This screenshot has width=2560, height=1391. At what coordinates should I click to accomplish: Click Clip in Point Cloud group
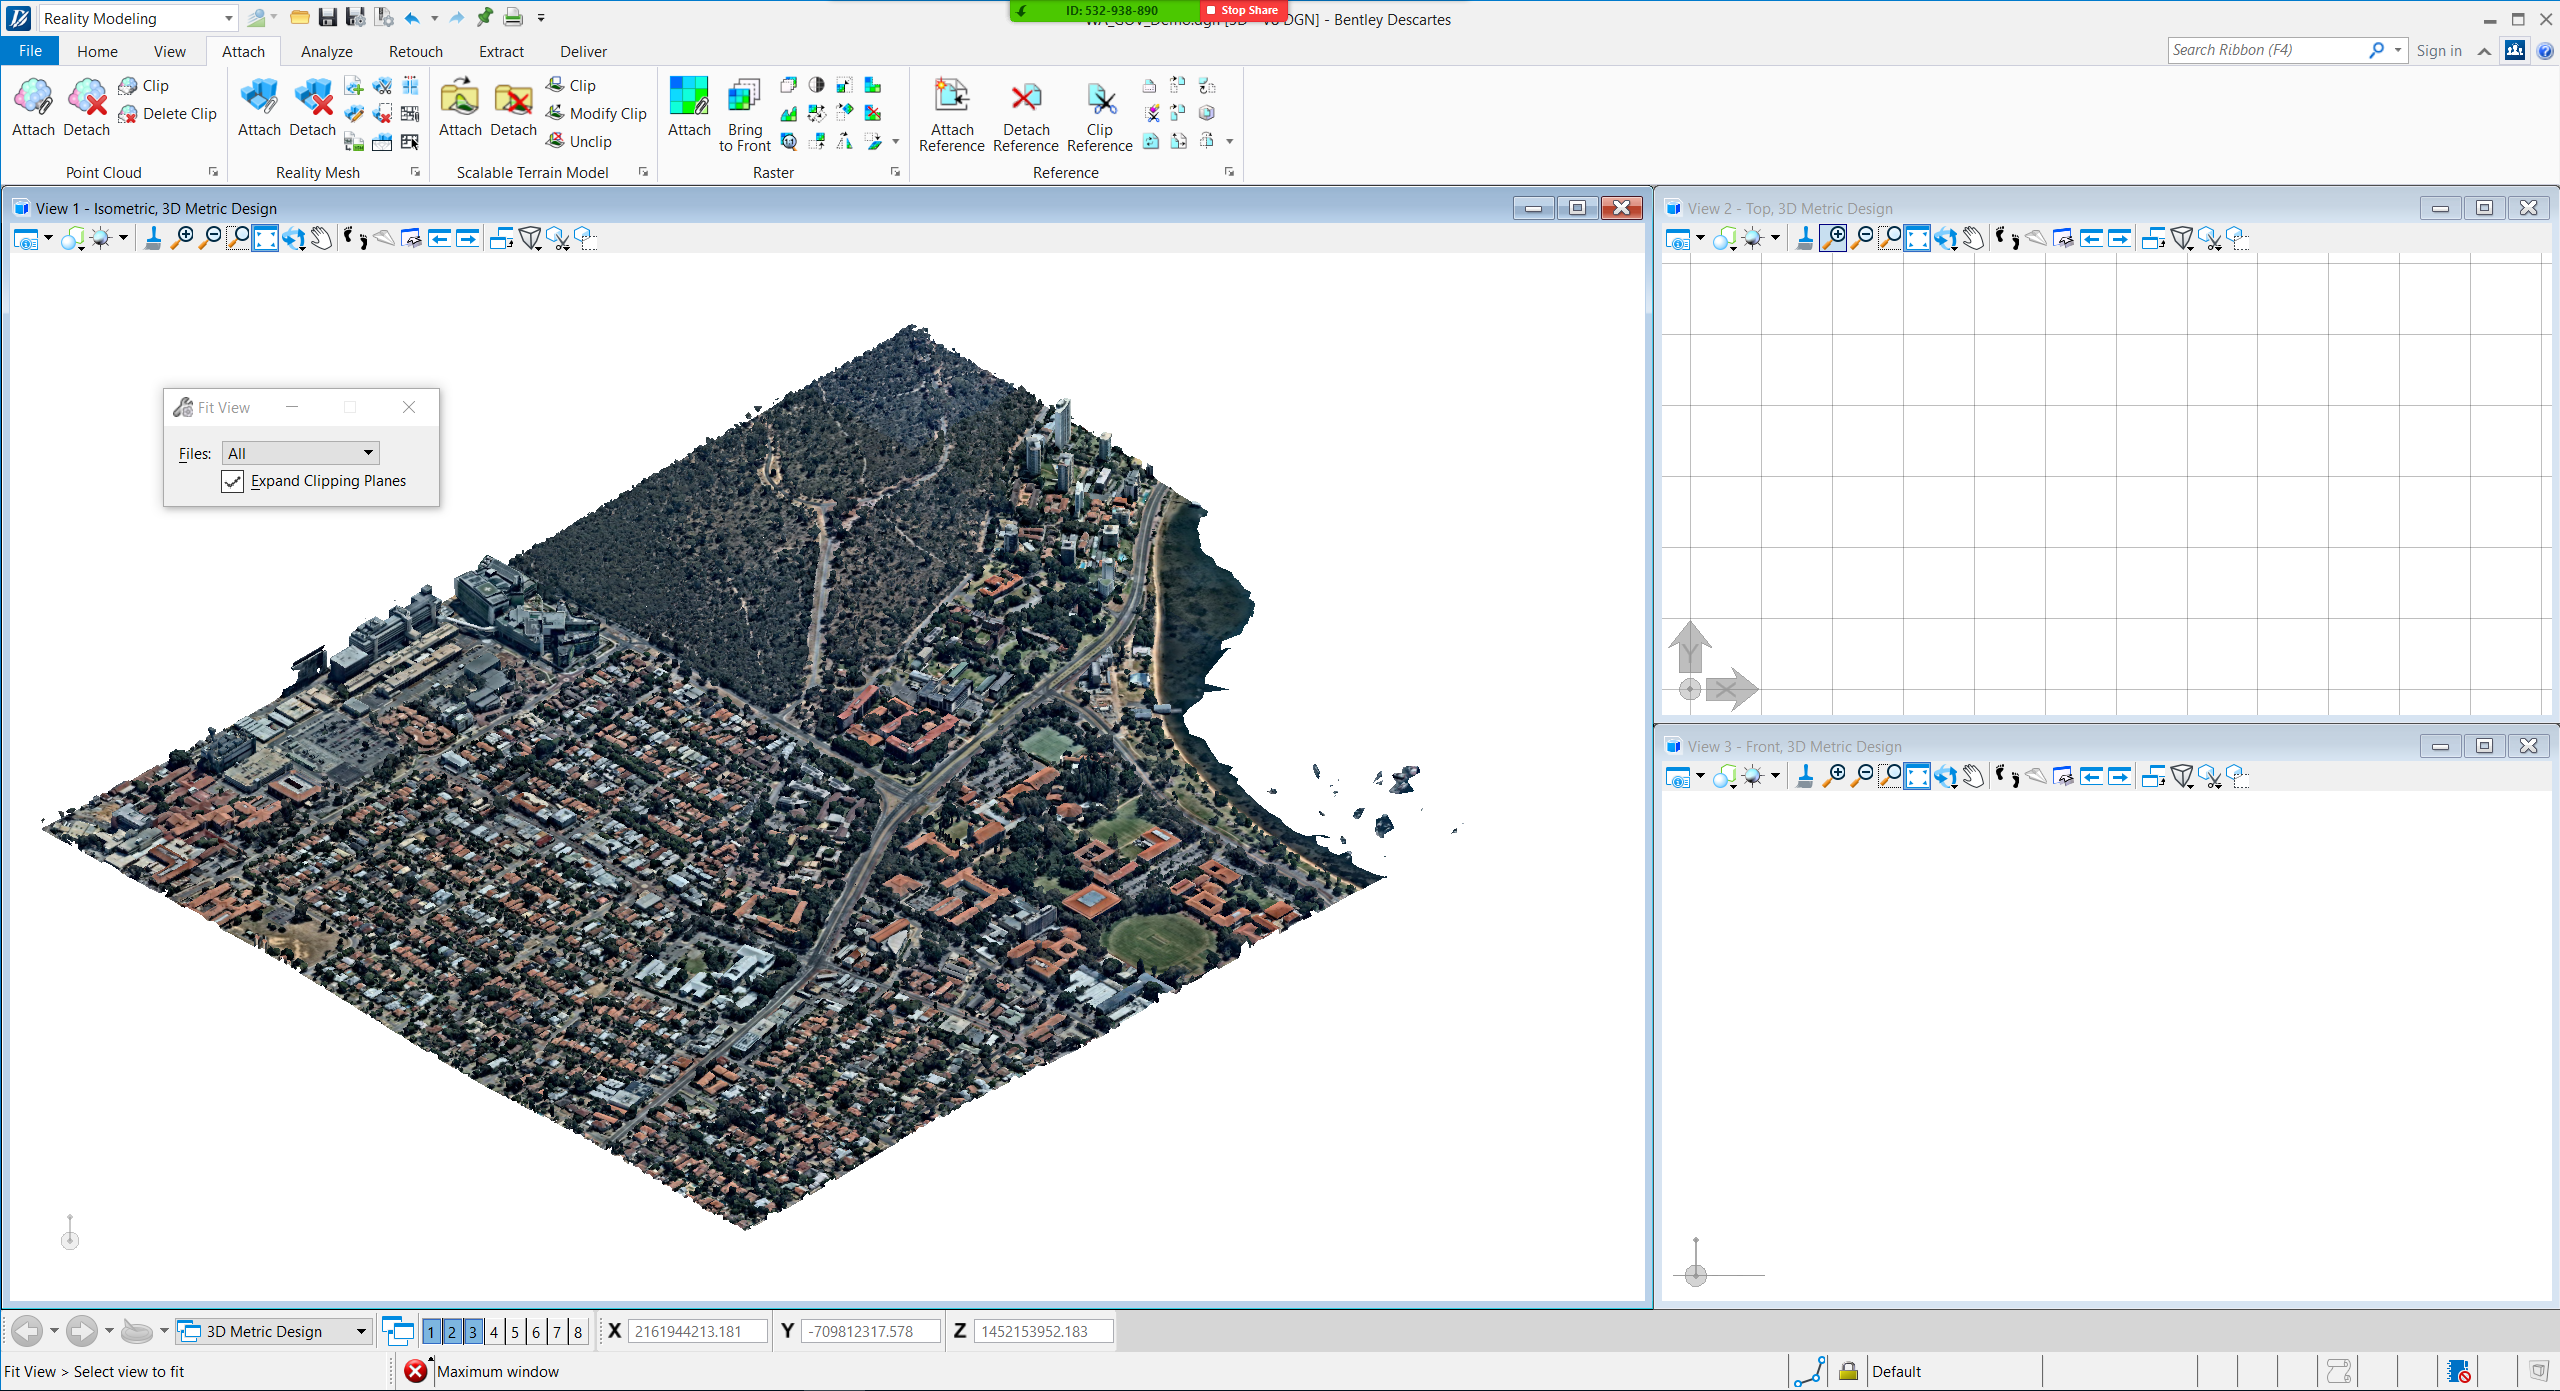pos(144,85)
